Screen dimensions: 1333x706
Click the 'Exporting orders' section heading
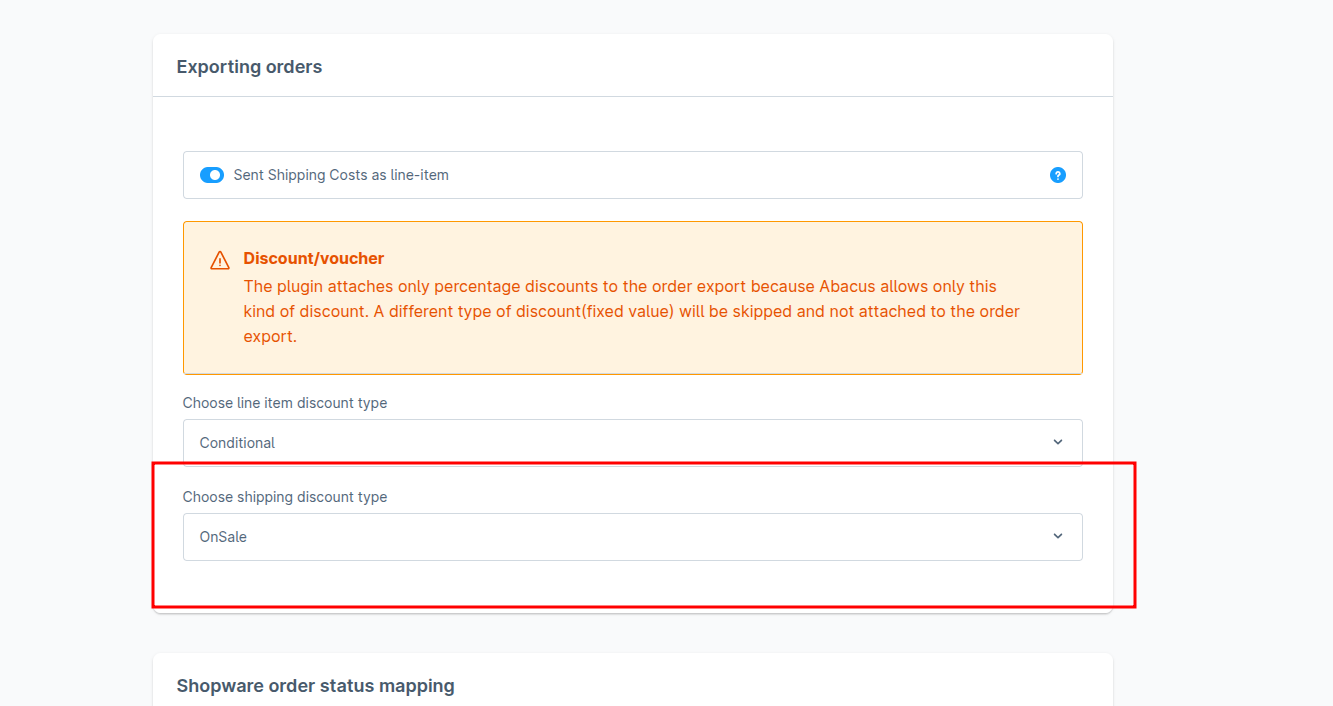pos(249,67)
